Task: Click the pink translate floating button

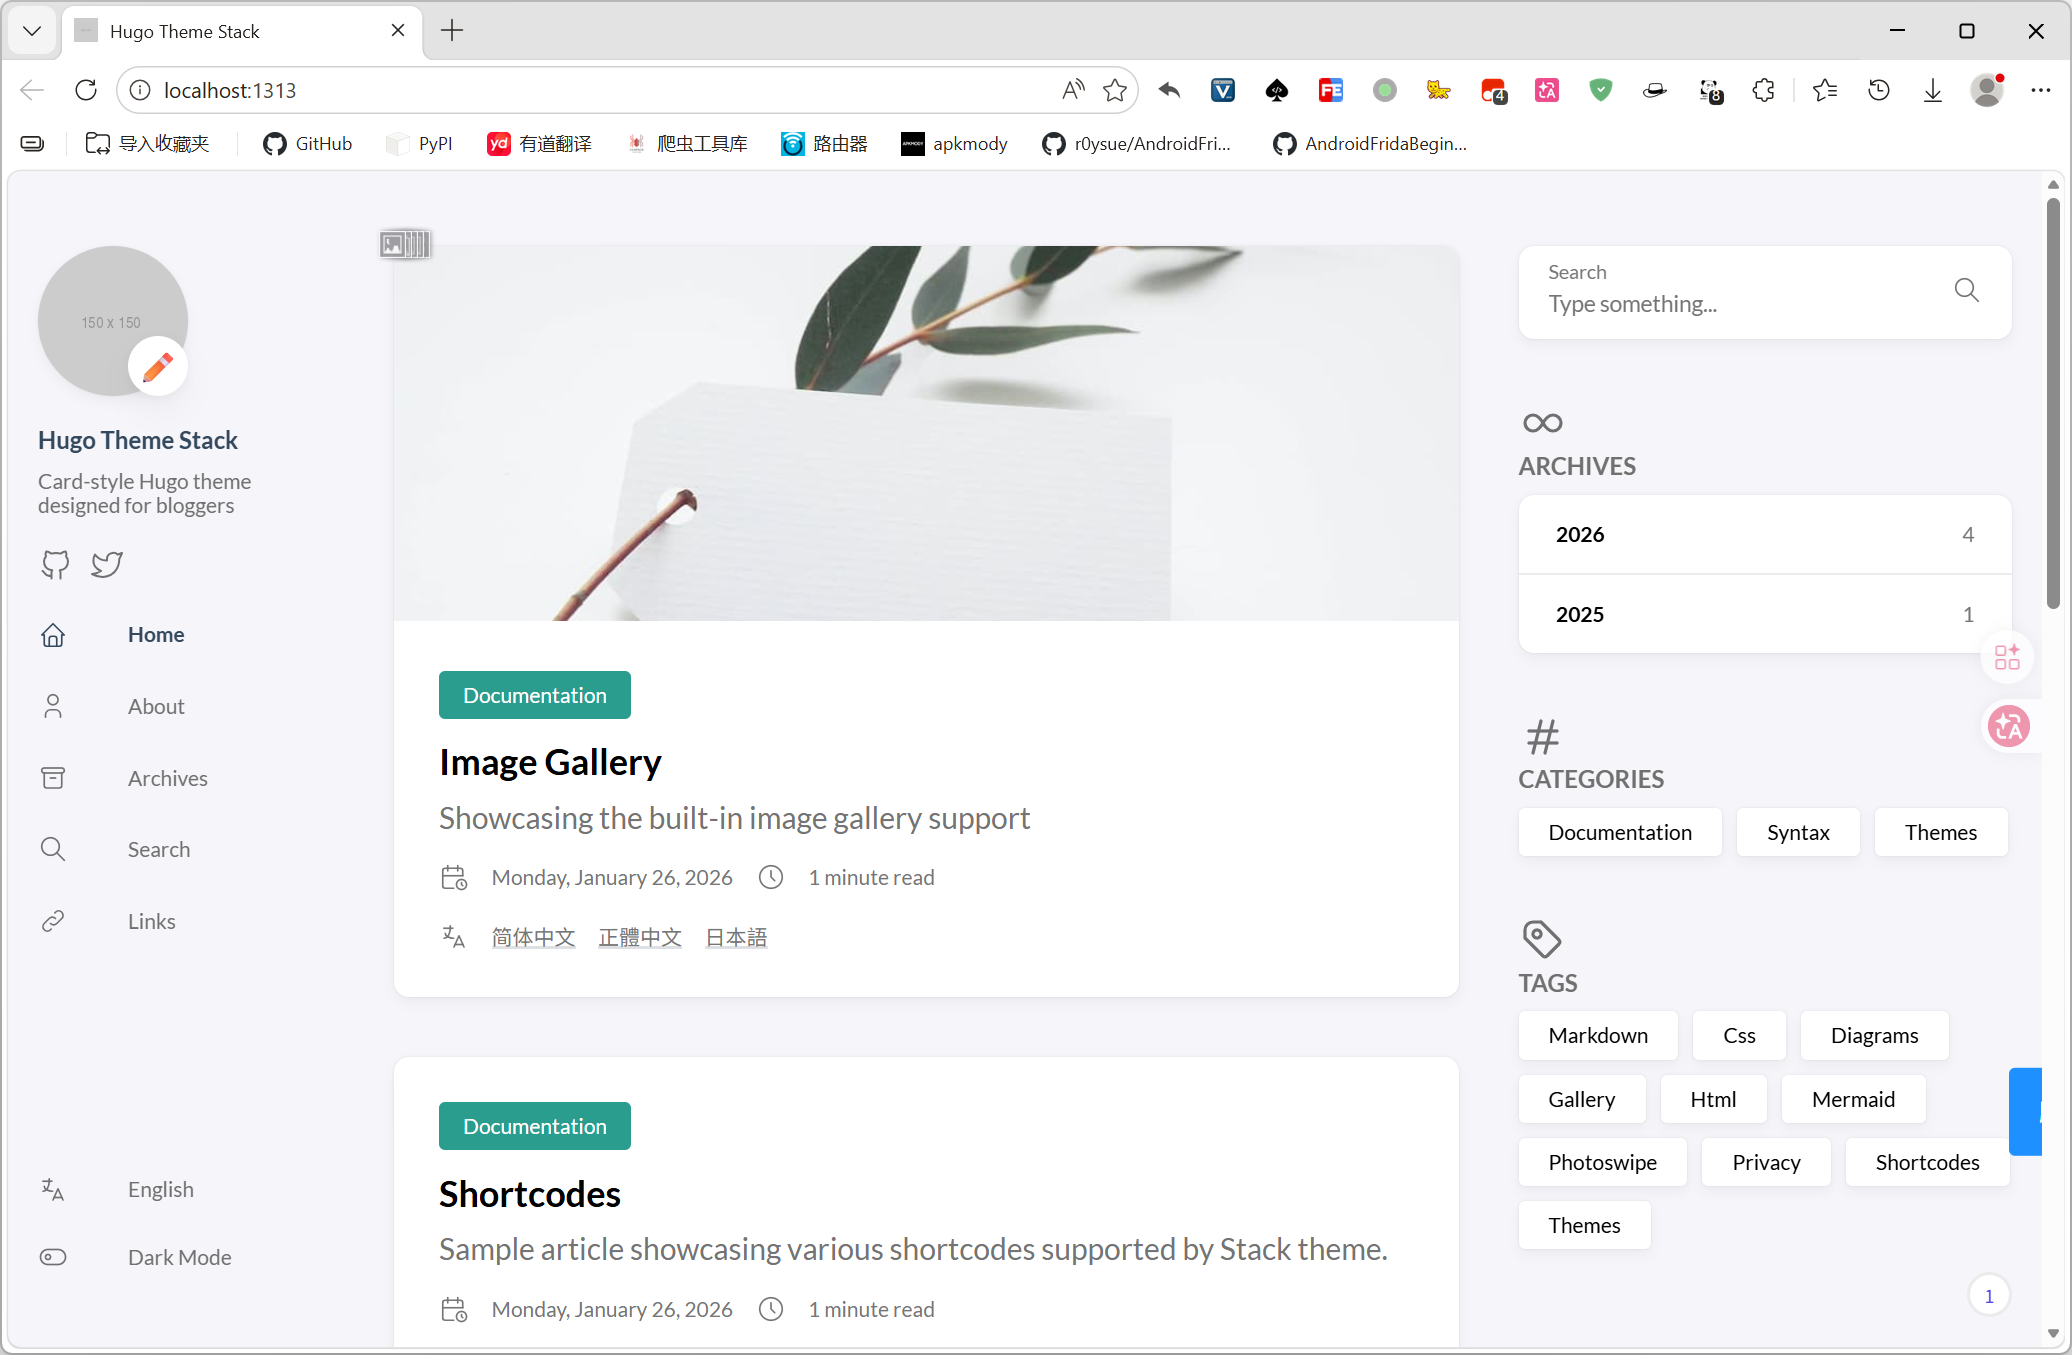Action: (x=2008, y=726)
